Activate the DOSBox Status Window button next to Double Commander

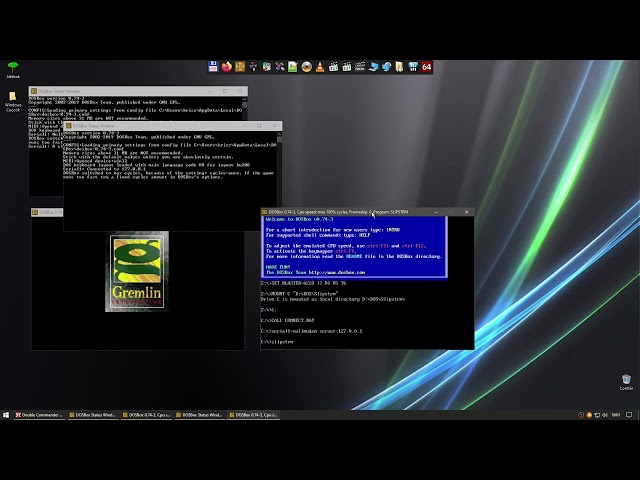(x=93, y=415)
